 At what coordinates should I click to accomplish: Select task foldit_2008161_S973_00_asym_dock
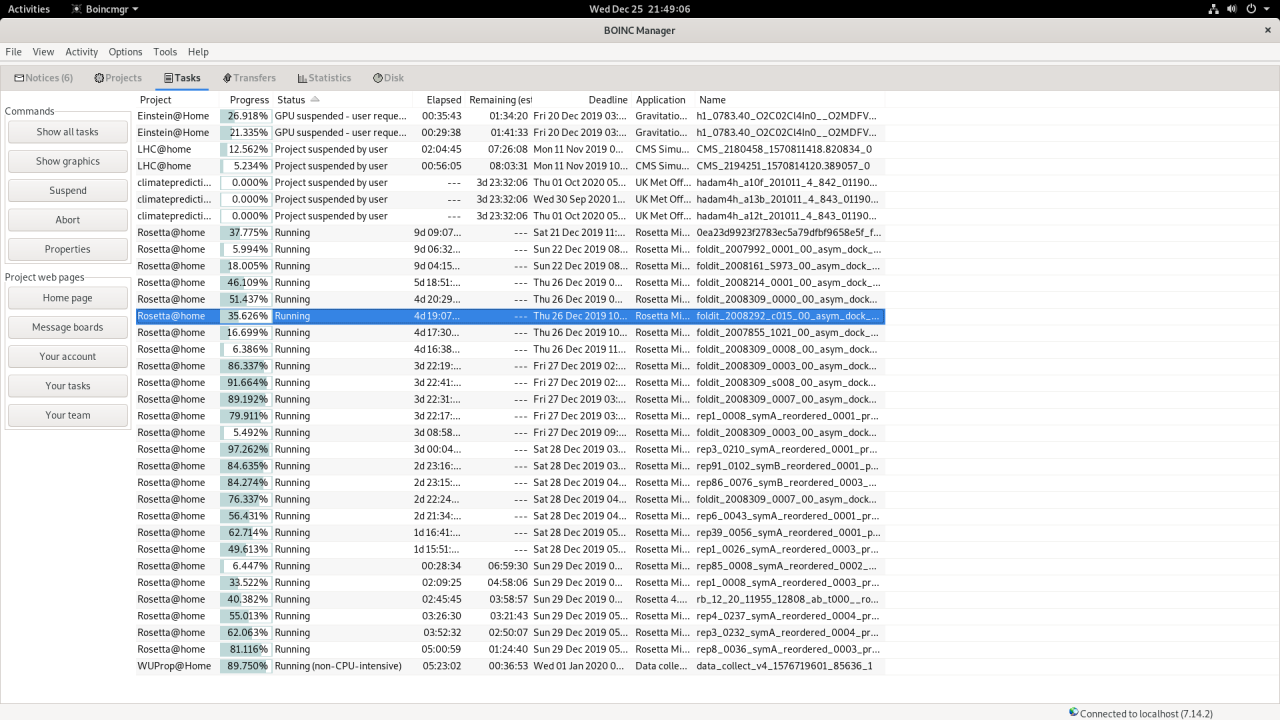pyautogui.click(x=510, y=266)
